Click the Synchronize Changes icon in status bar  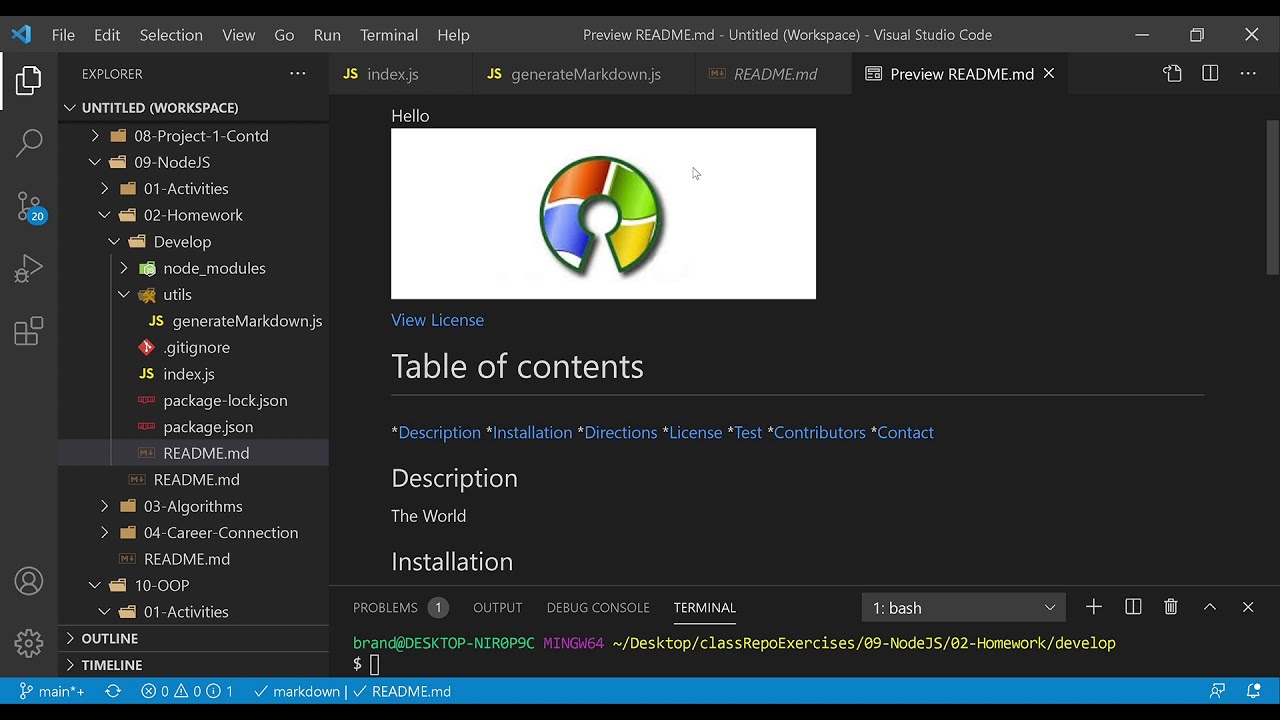(113, 691)
